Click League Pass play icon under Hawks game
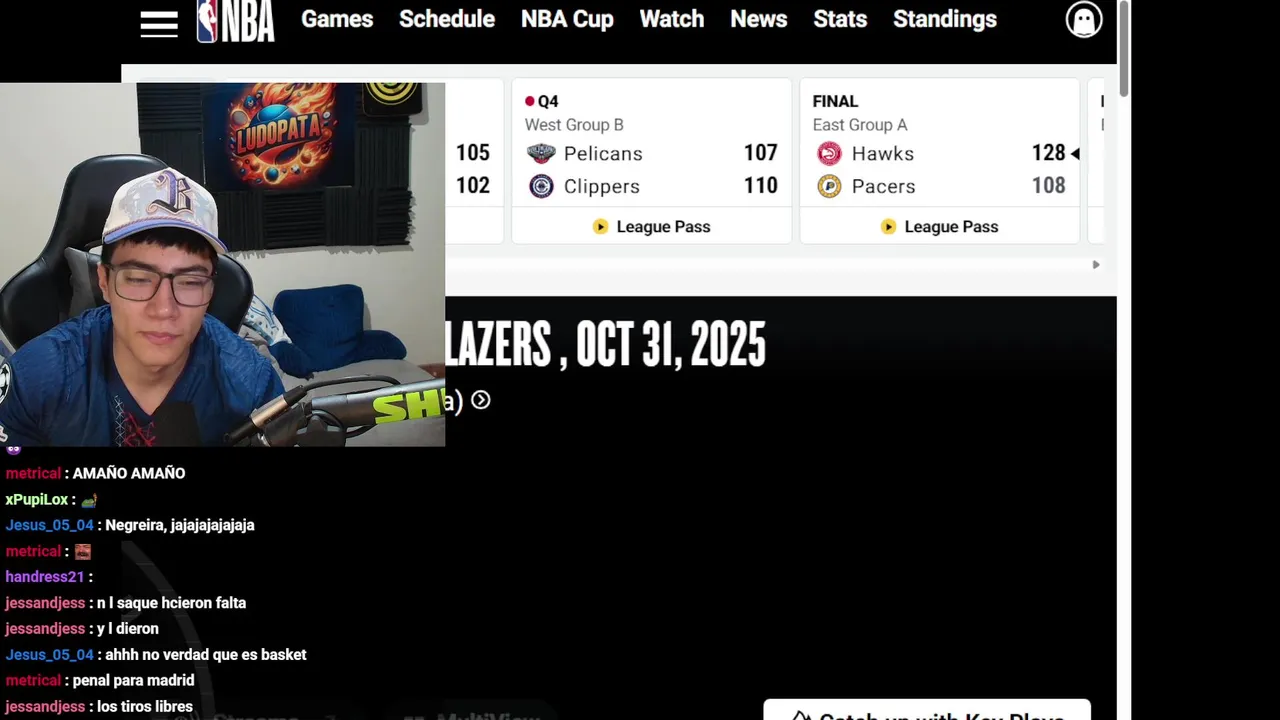The height and width of the screenshot is (720, 1280). pos(888,227)
